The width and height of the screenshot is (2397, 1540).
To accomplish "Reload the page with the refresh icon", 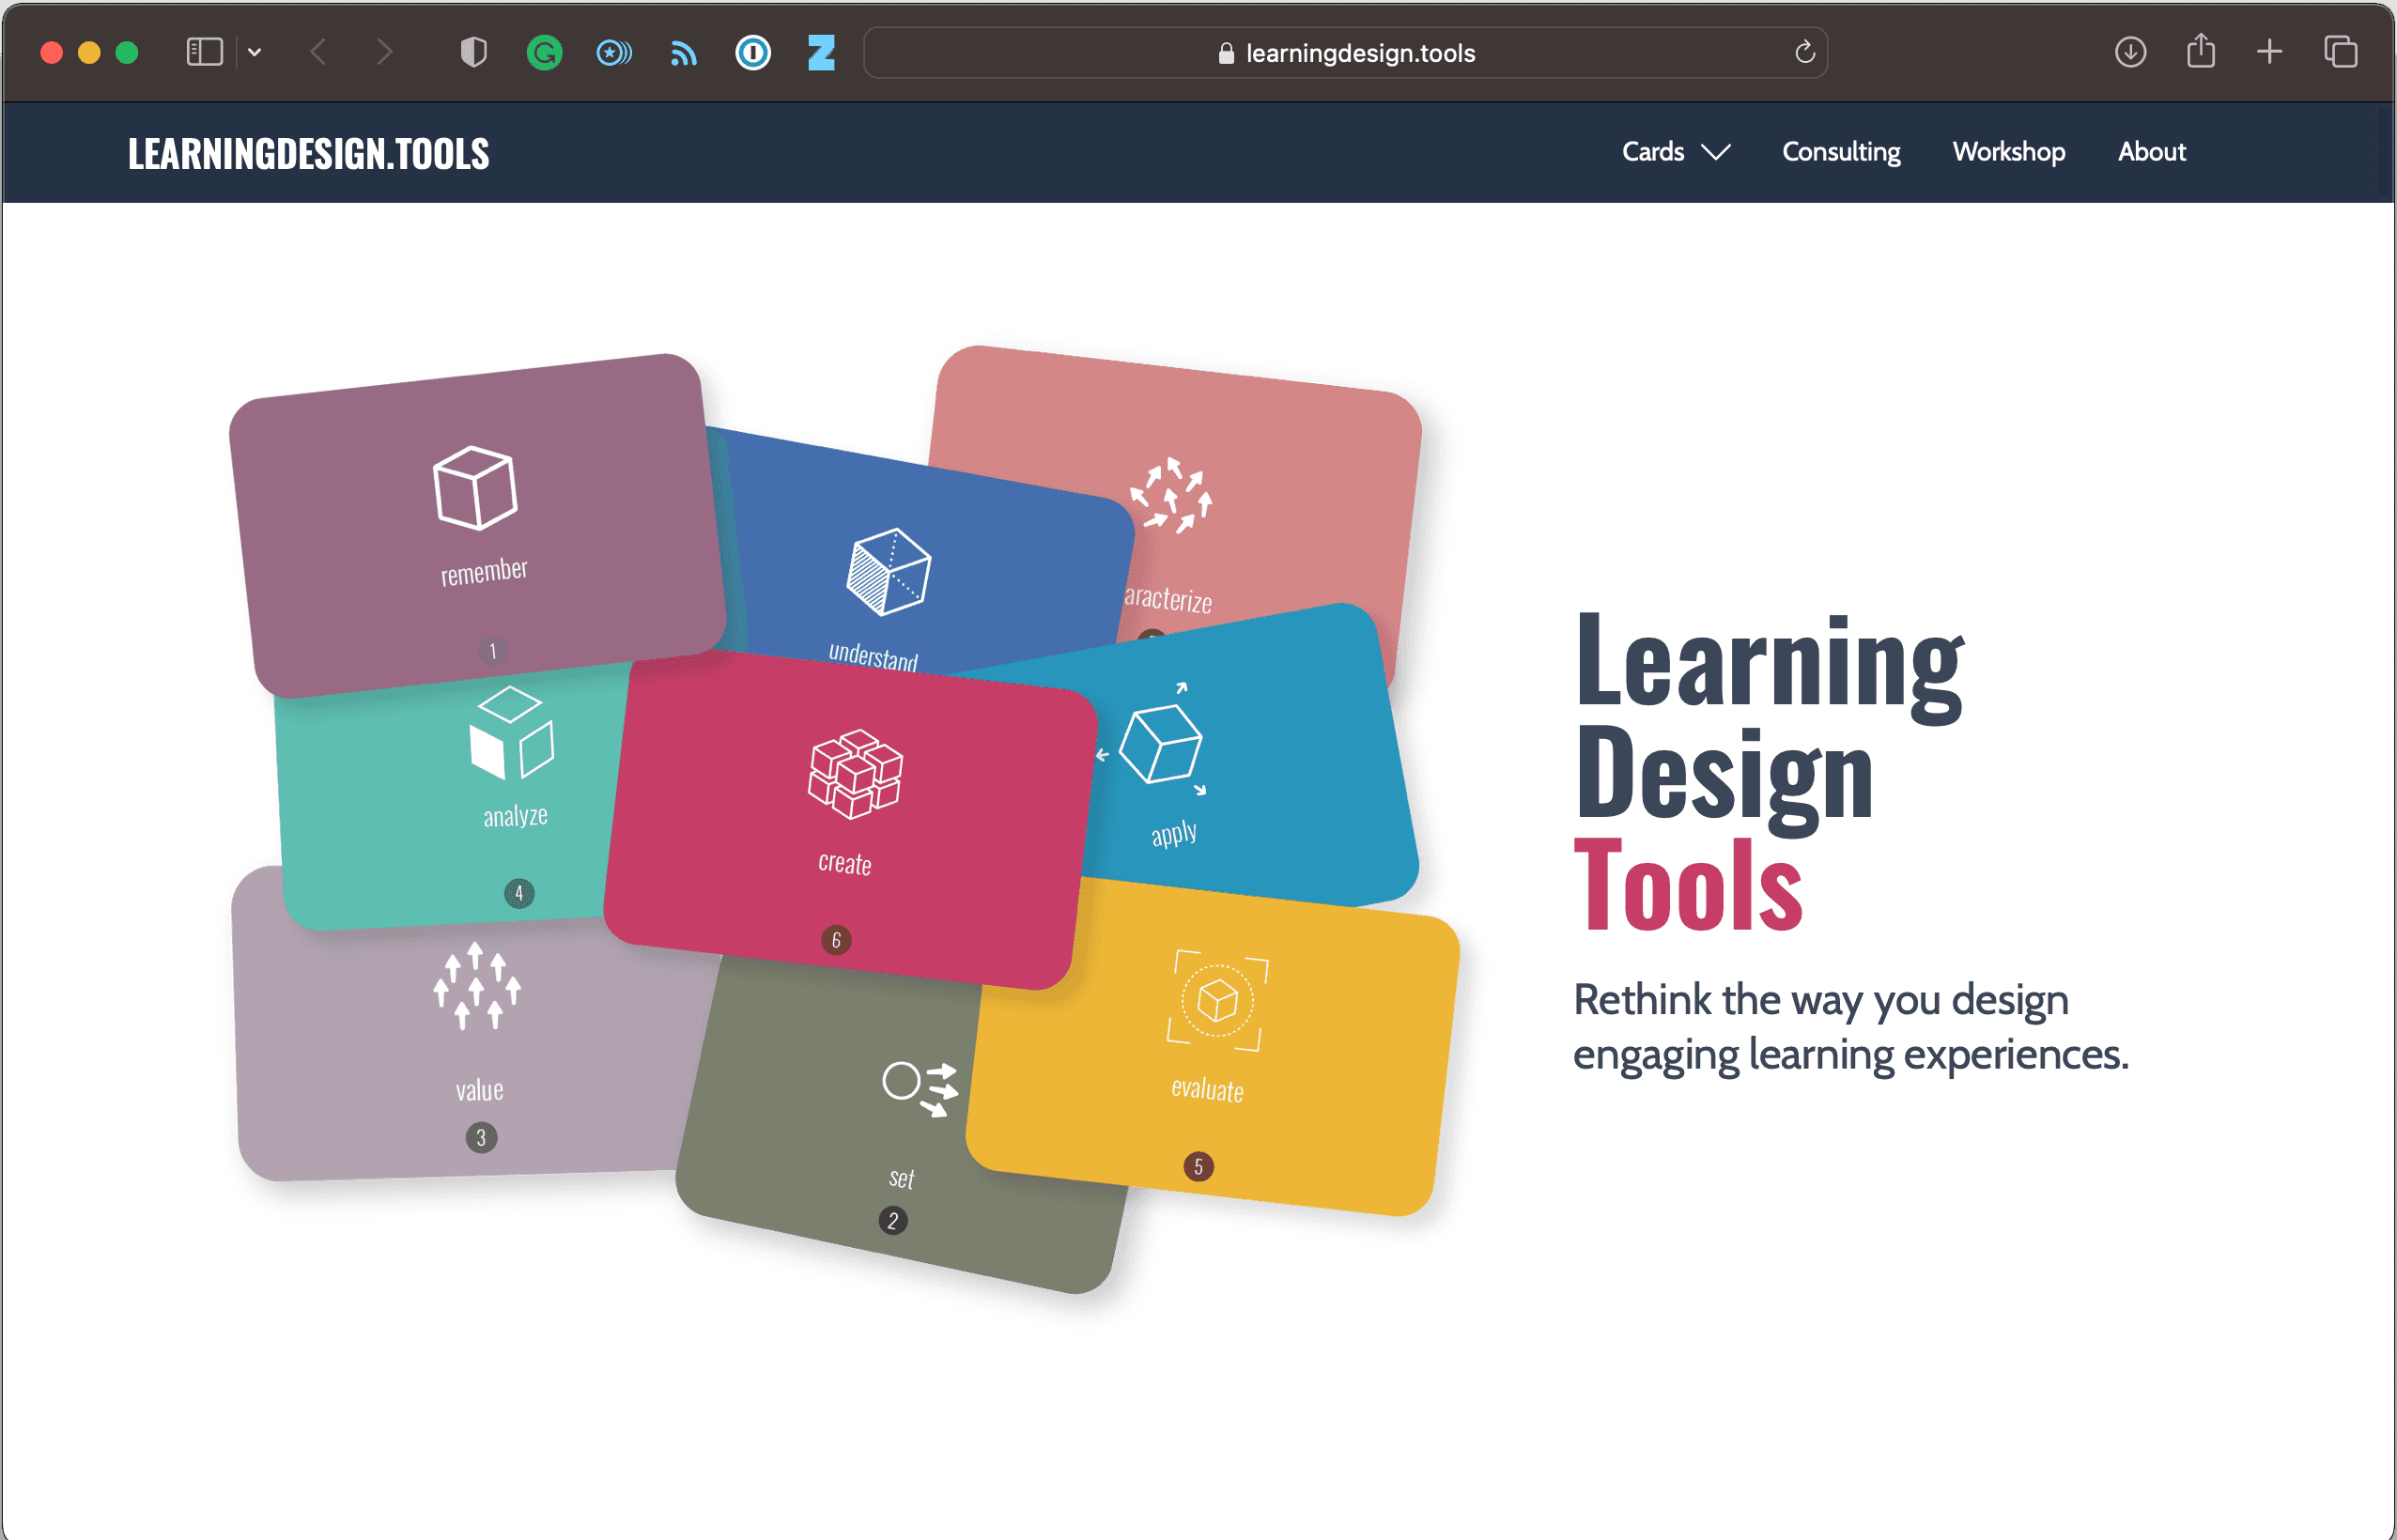I will (1804, 52).
